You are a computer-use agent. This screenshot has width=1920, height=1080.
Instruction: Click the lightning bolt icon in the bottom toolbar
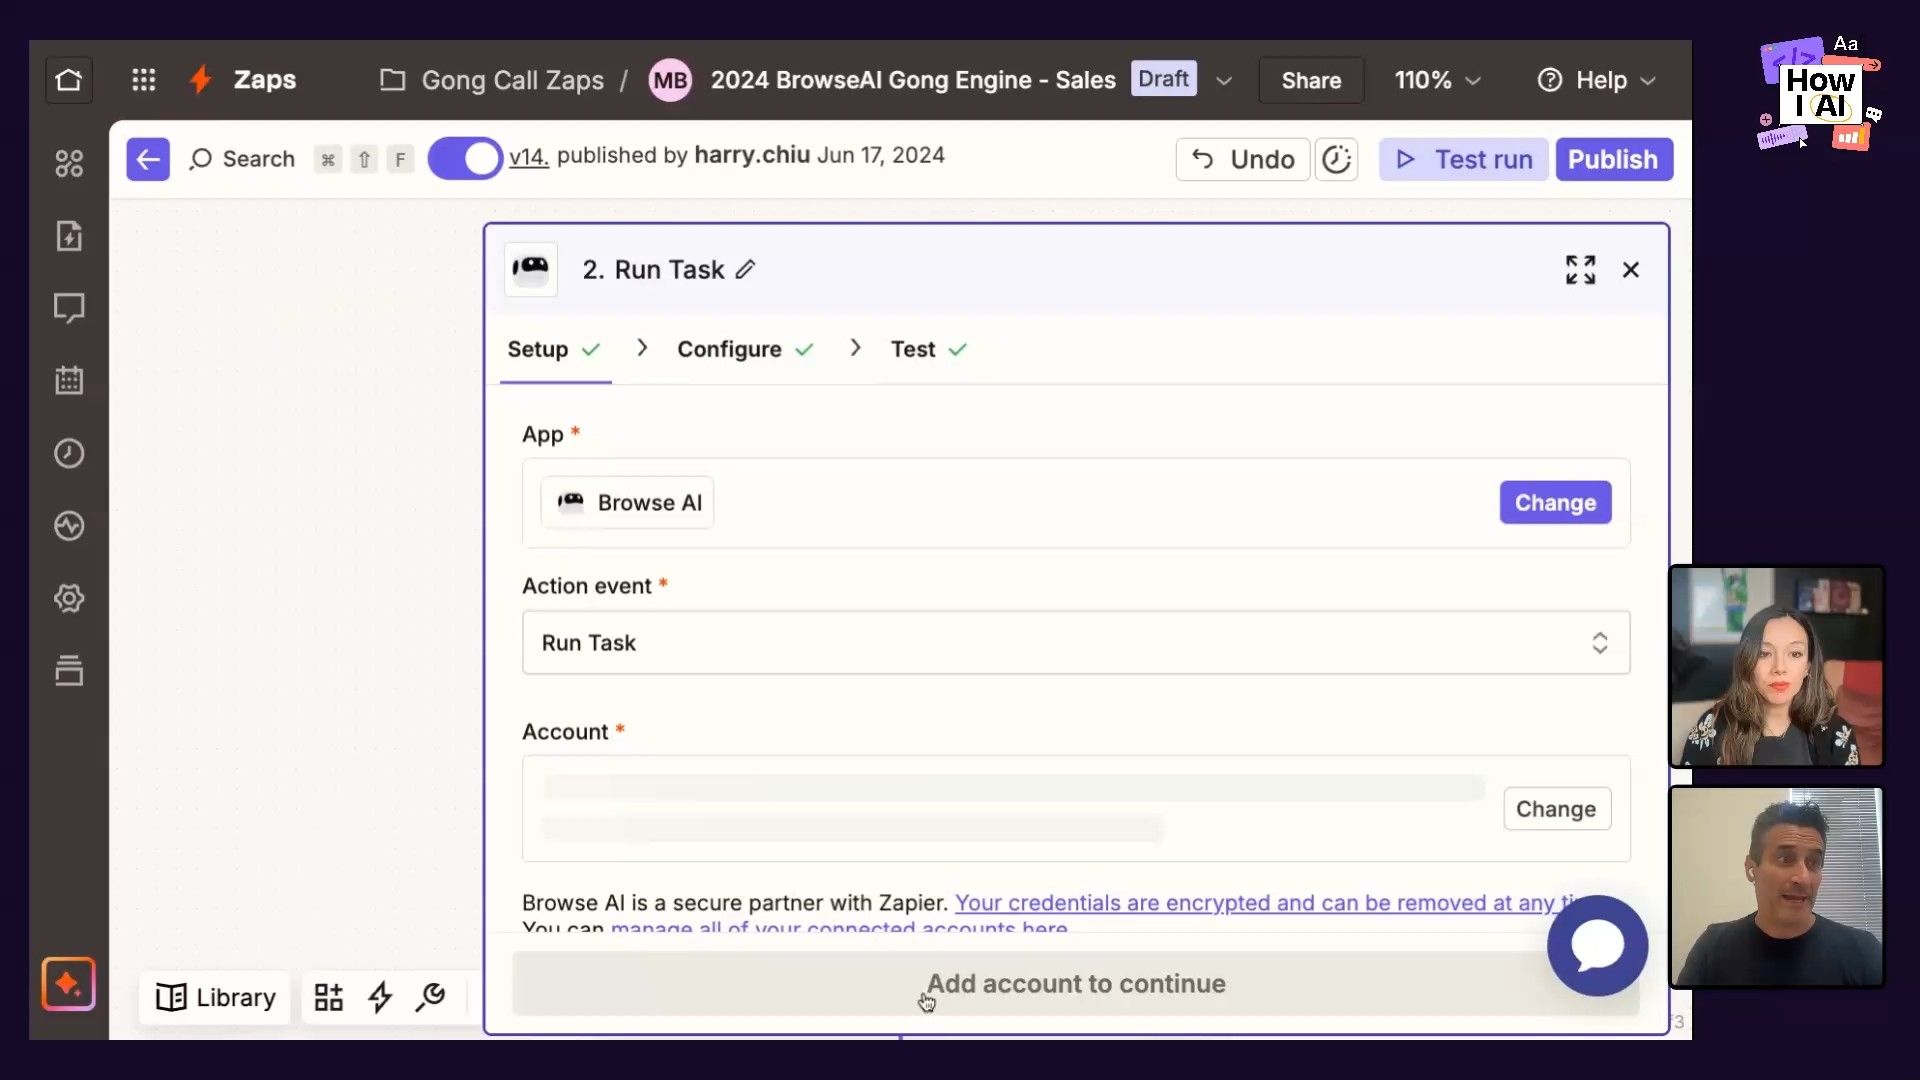pyautogui.click(x=380, y=997)
